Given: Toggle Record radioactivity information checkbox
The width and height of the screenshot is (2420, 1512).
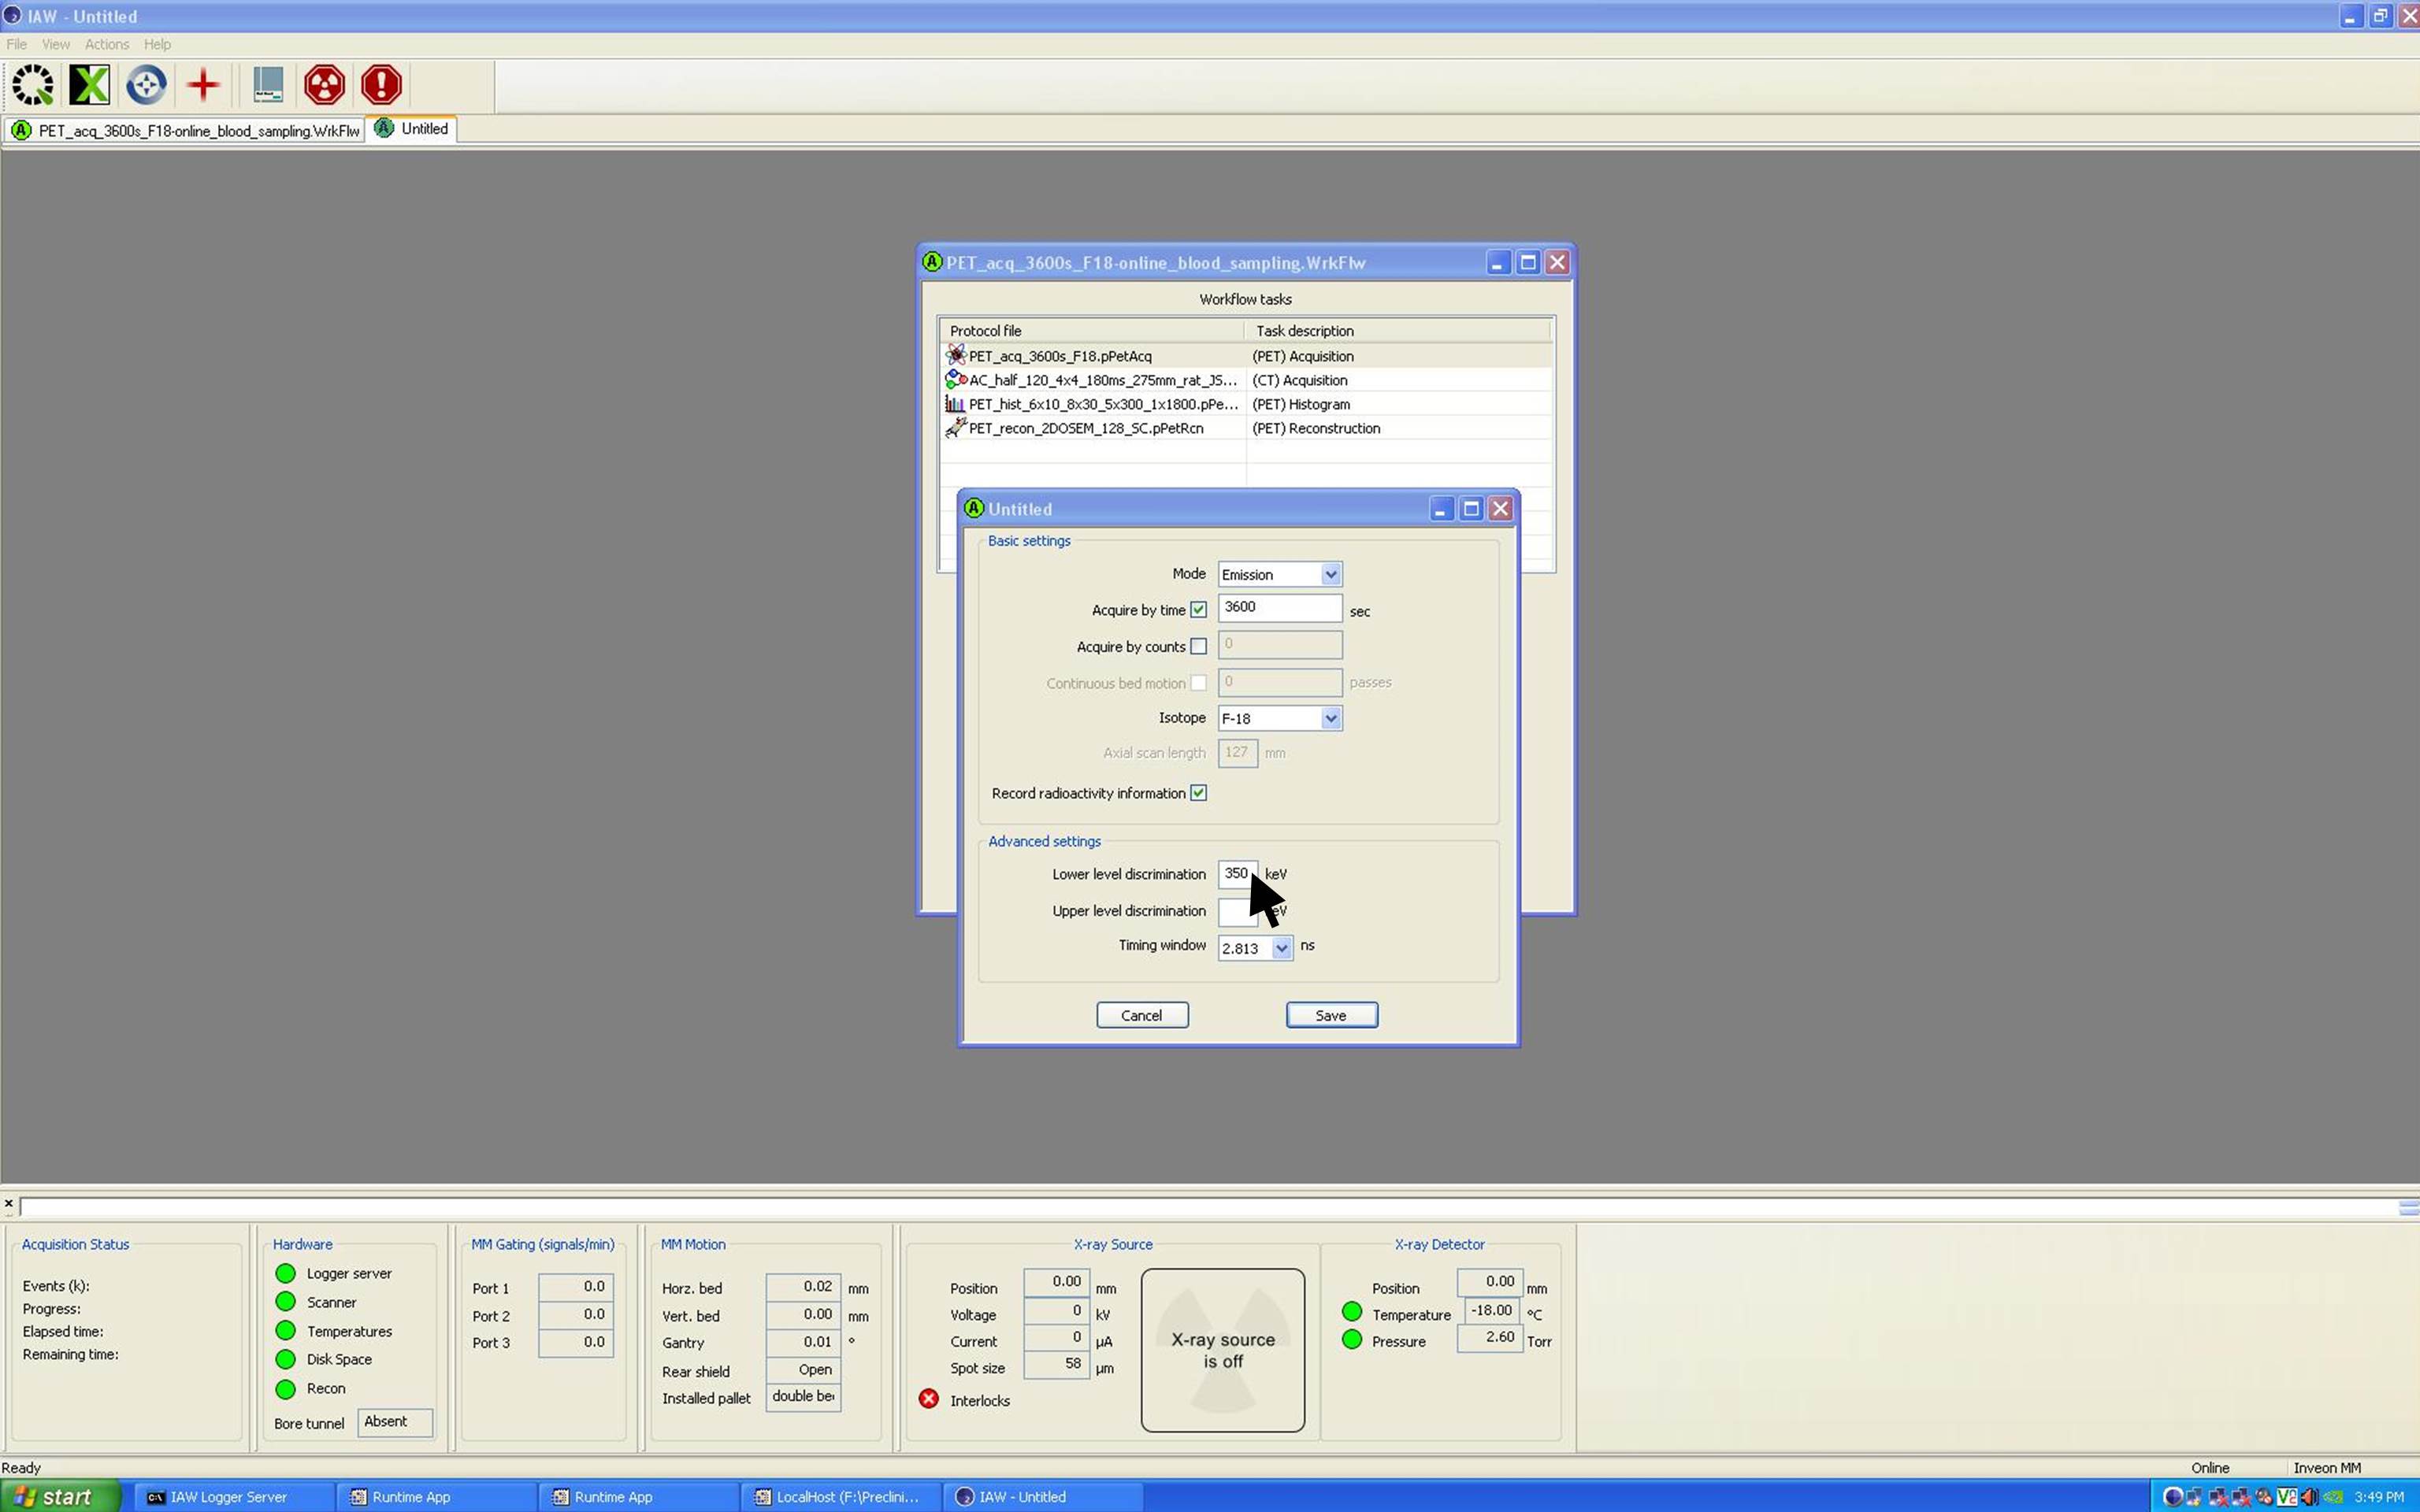Looking at the screenshot, I should tap(1198, 793).
